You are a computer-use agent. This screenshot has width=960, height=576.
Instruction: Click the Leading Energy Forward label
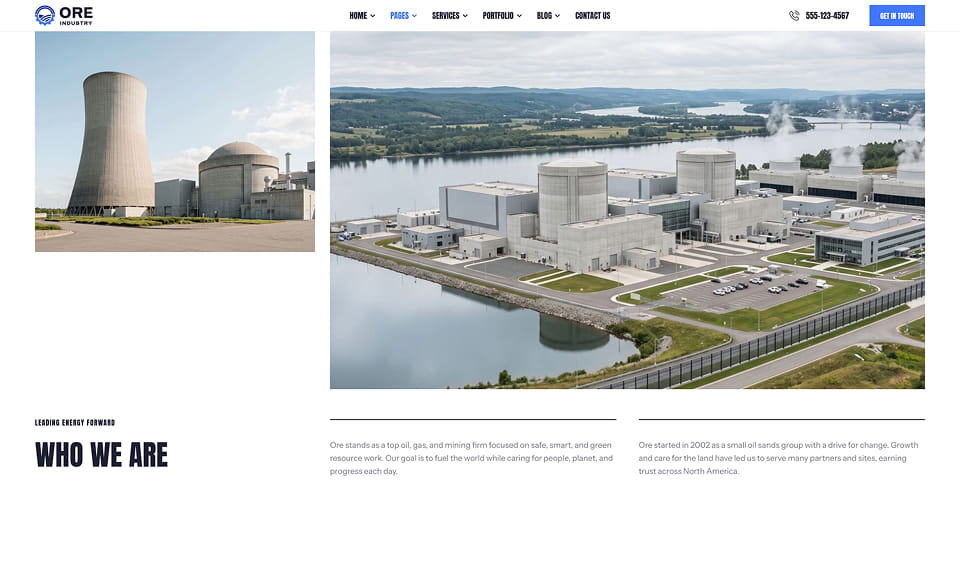(x=75, y=422)
